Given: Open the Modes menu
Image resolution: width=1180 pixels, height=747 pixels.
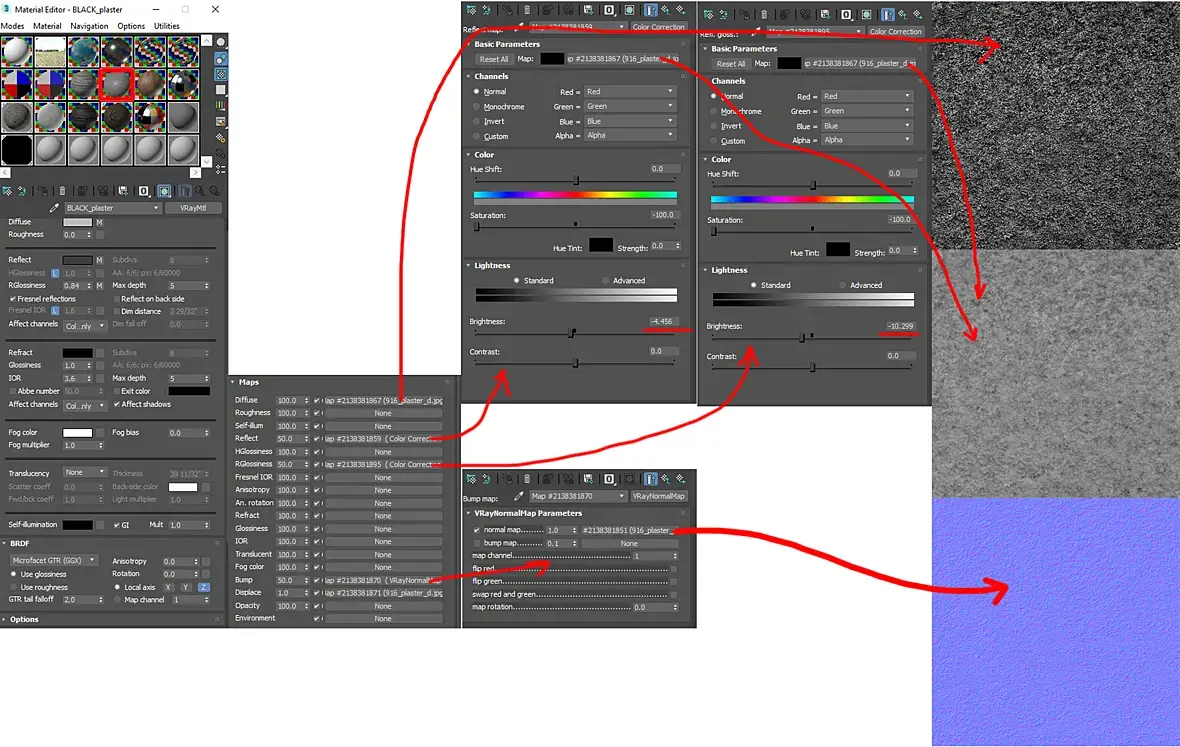Looking at the screenshot, I should pos(12,26).
